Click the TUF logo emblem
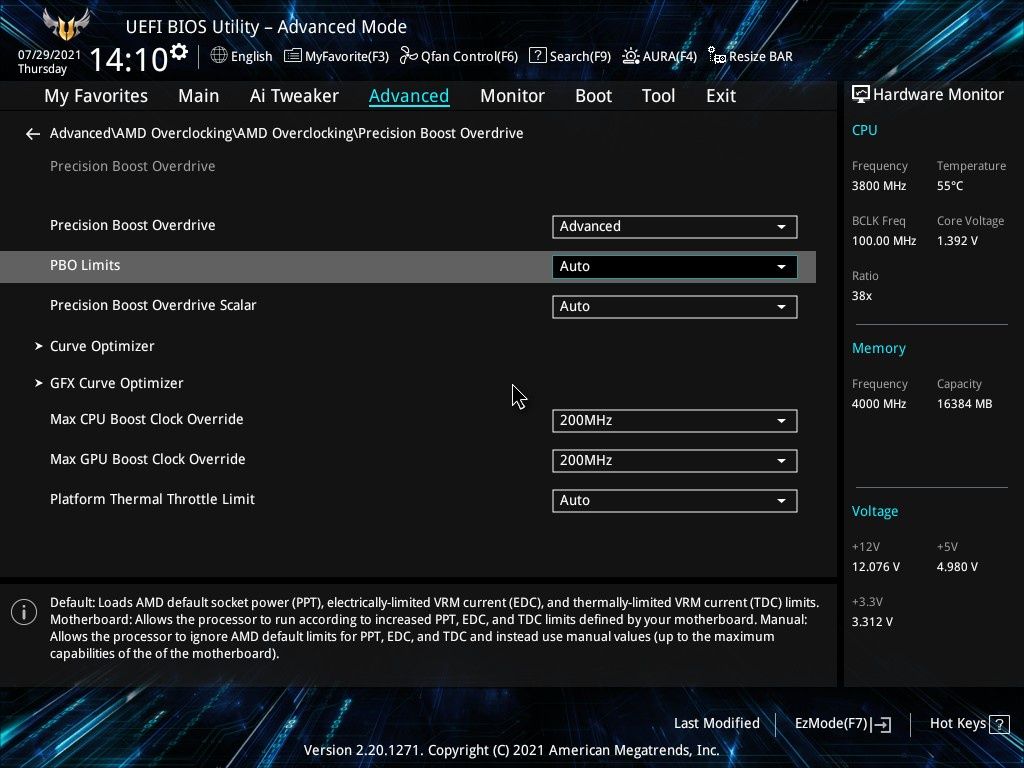Viewport: 1024px width, 768px height. tap(65, 25)
